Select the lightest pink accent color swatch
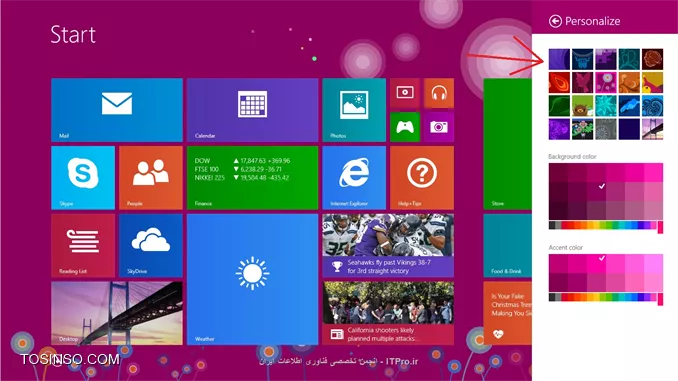The width and height of the screenshot is (678, 381). pyautogui.click(x=654, y=264)
